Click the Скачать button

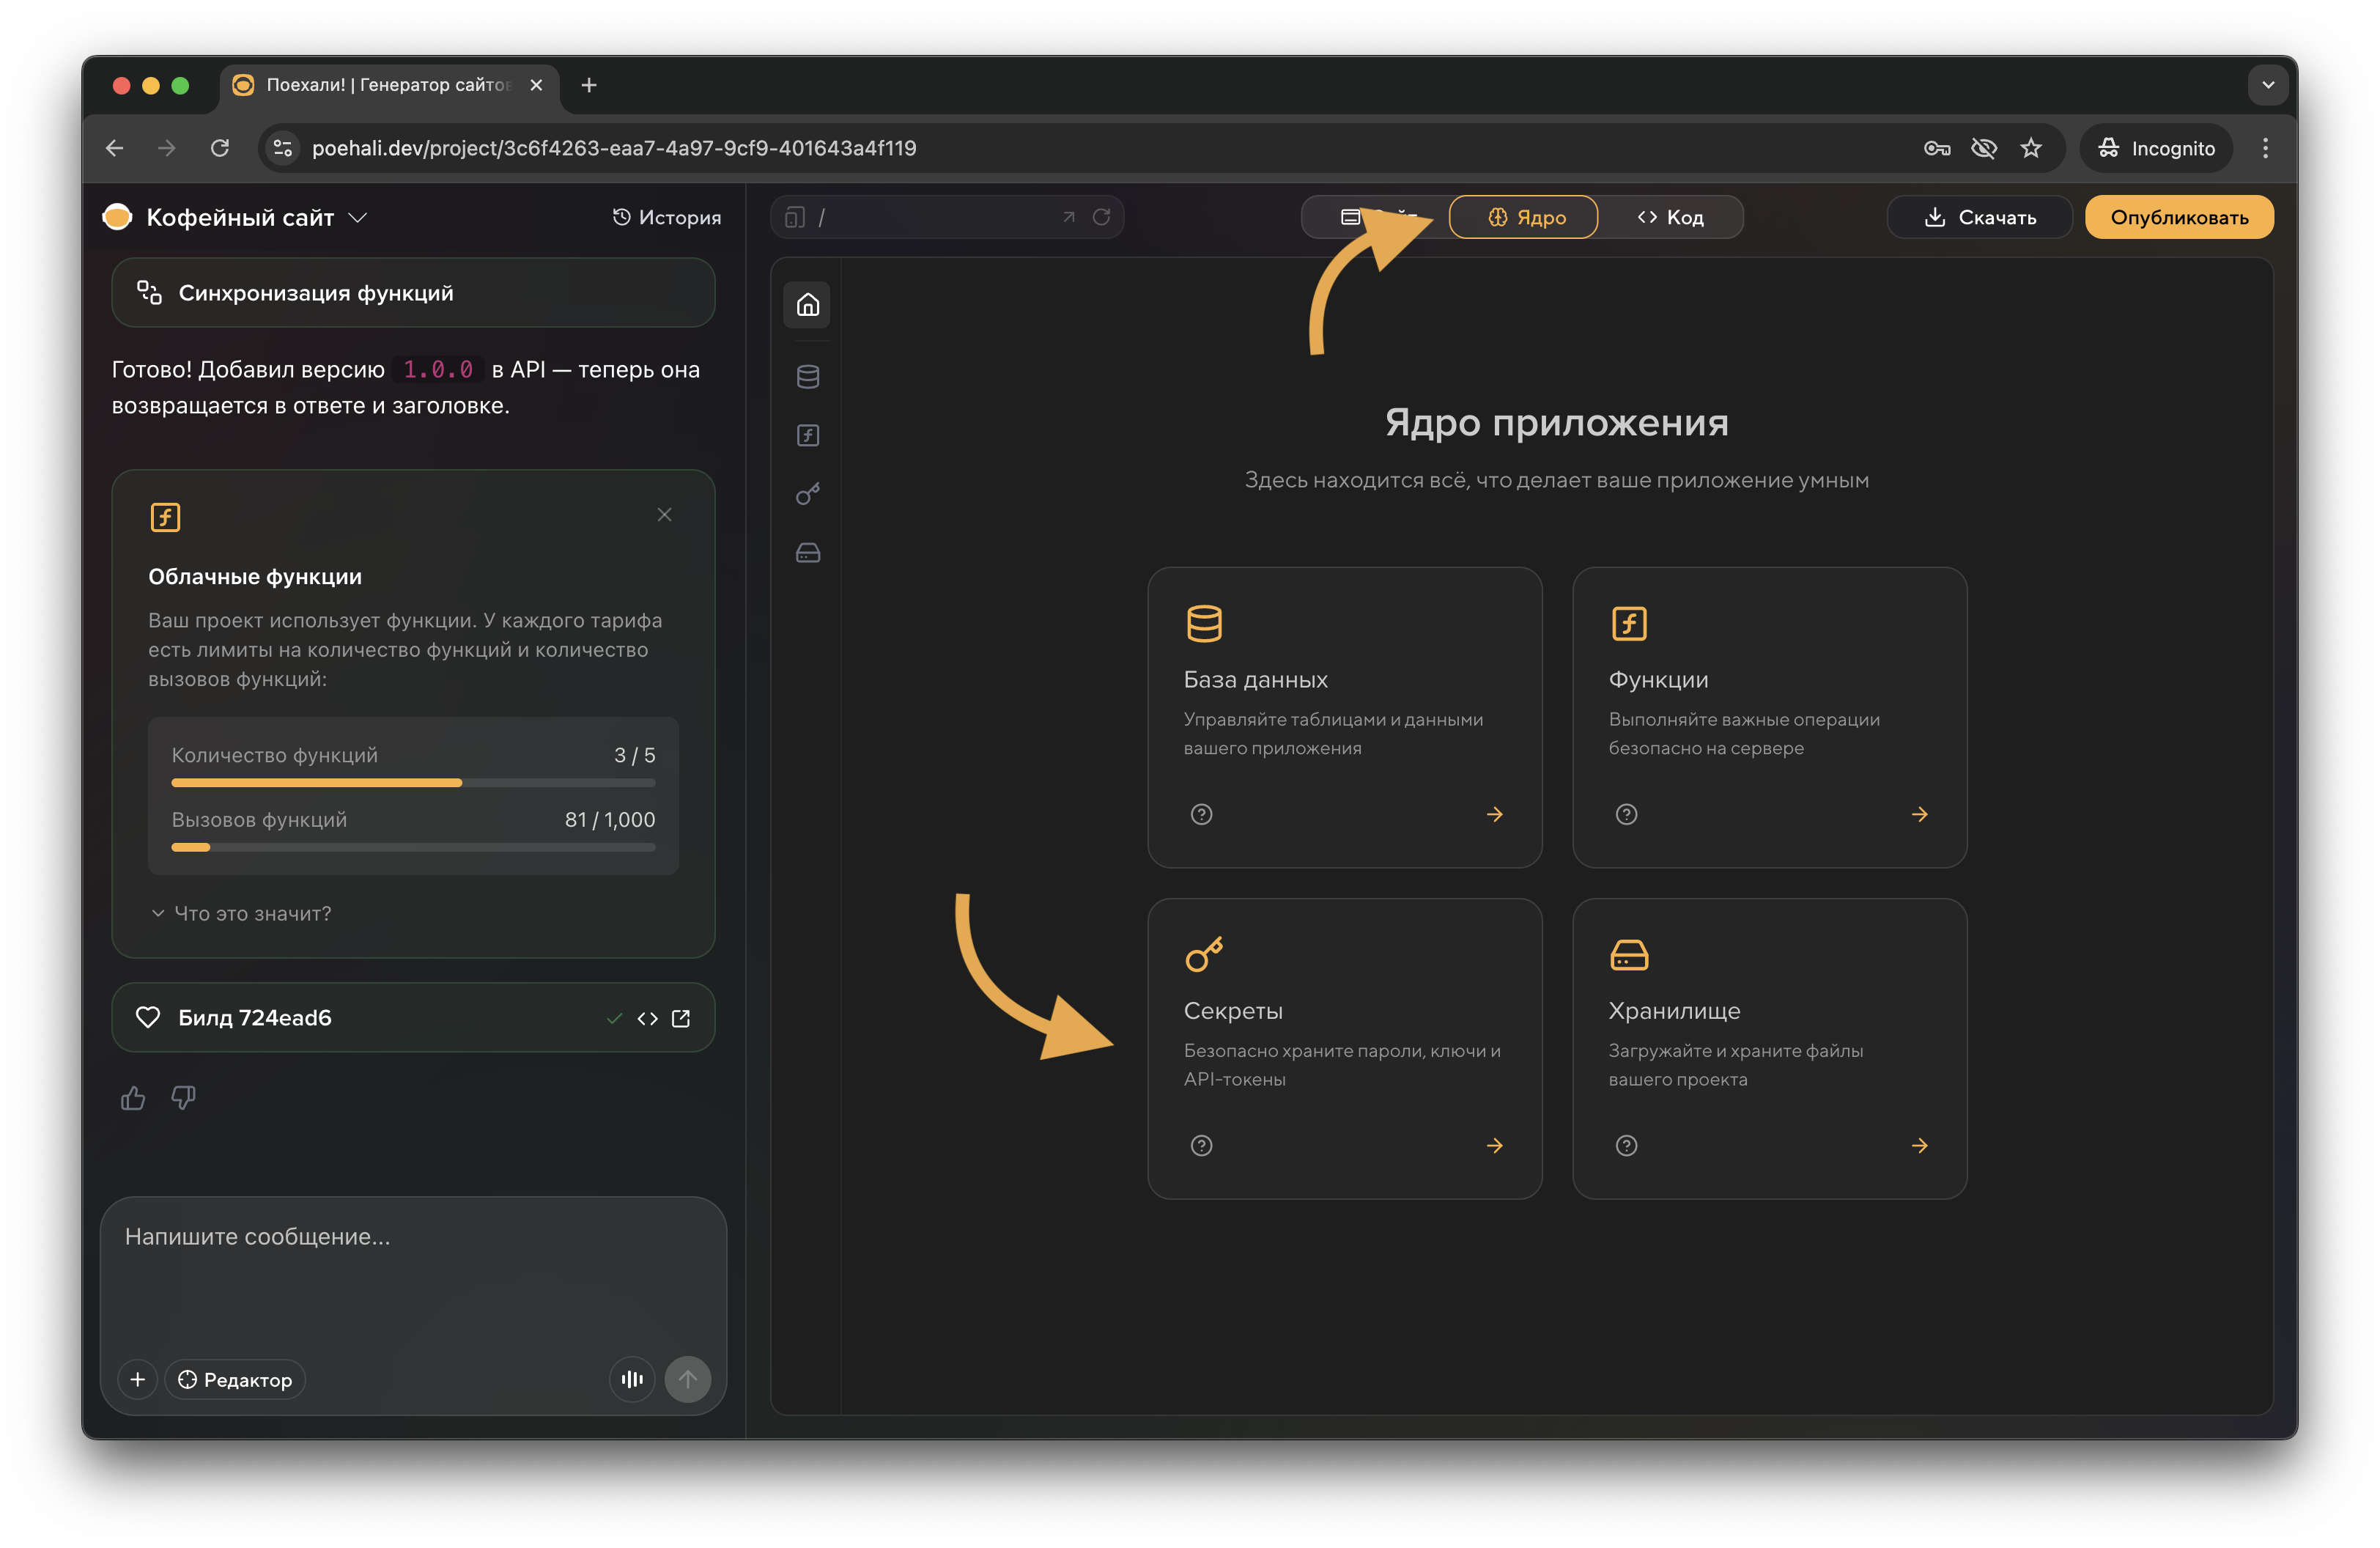point(1979,217)
